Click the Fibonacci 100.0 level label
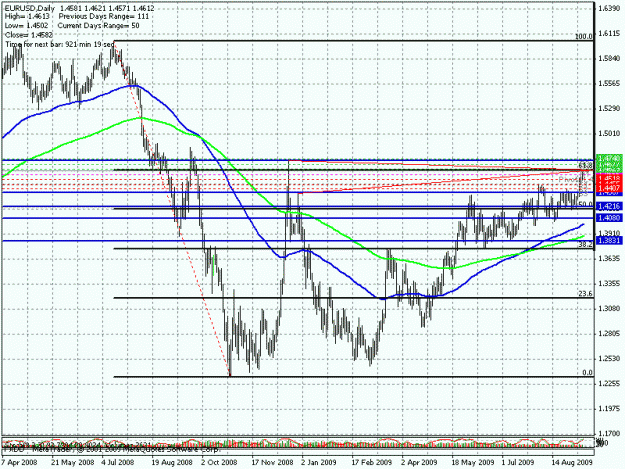 pyautogui.click(x=584, y=37)
